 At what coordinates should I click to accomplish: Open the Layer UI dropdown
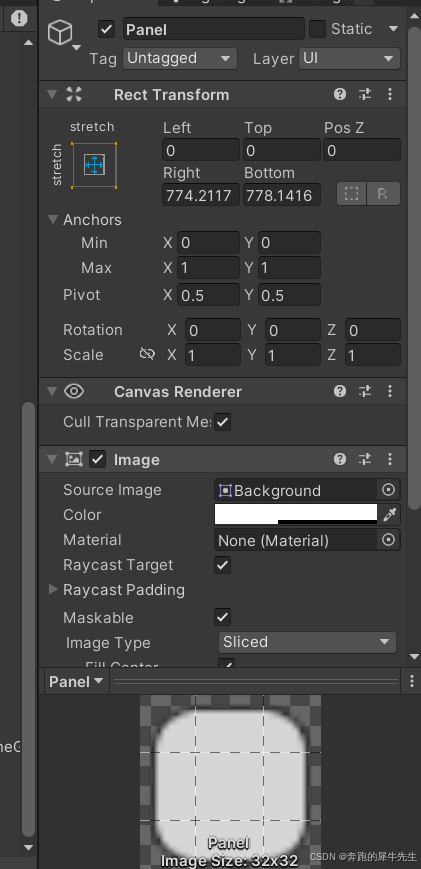coord(349,59)
